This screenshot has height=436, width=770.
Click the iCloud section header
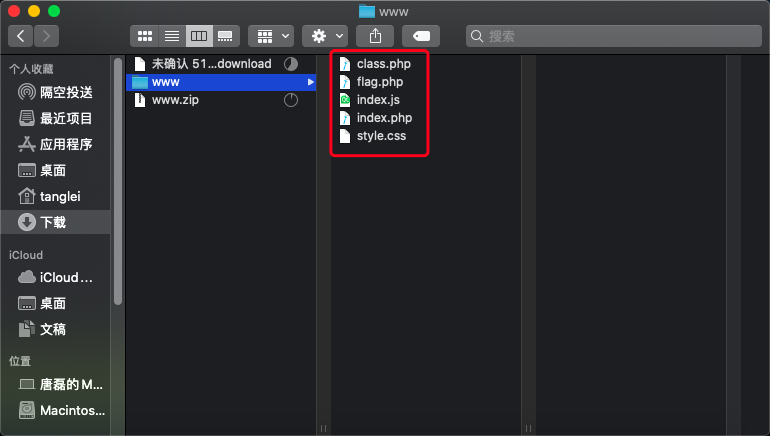26,255
